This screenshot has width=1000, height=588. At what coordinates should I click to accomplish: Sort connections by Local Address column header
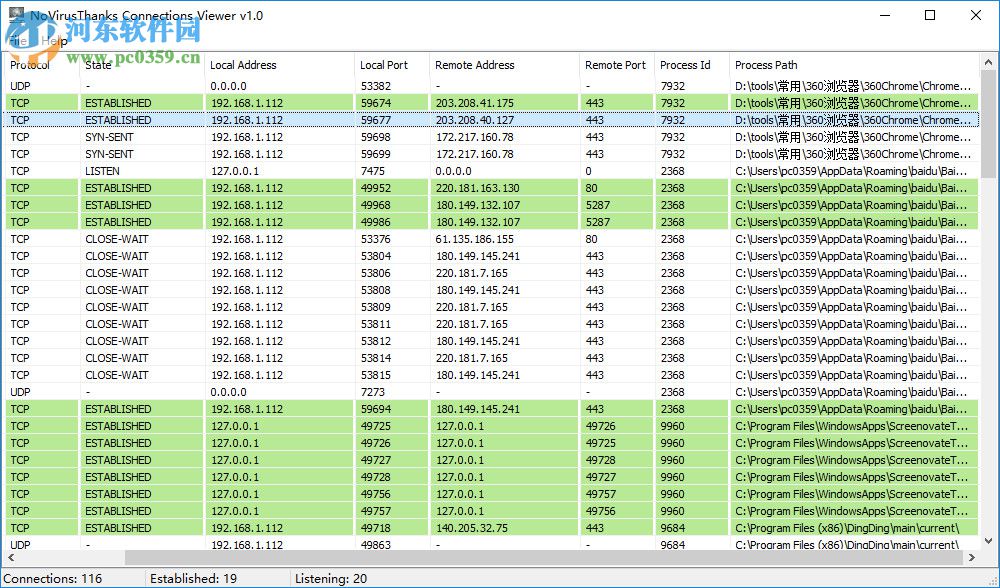244,65
